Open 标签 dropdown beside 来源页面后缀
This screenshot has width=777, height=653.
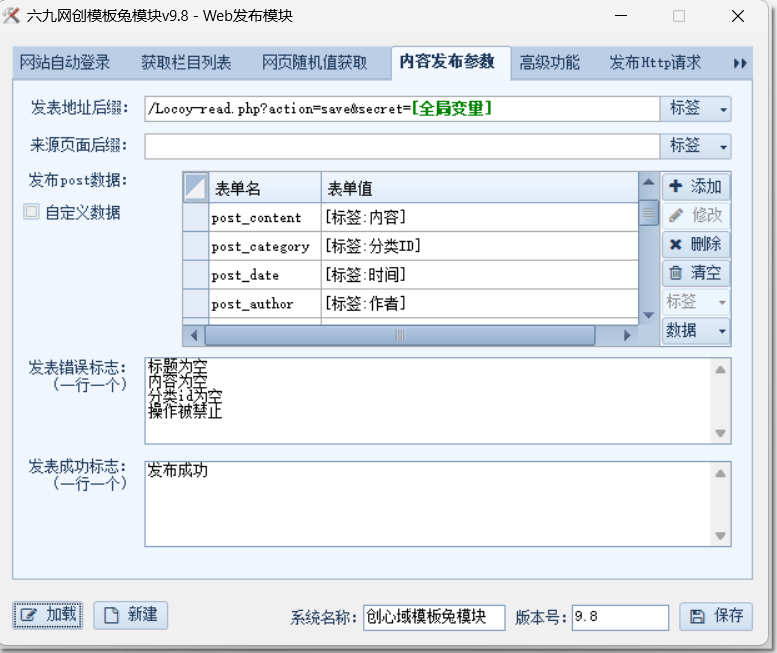coord(695,146)
